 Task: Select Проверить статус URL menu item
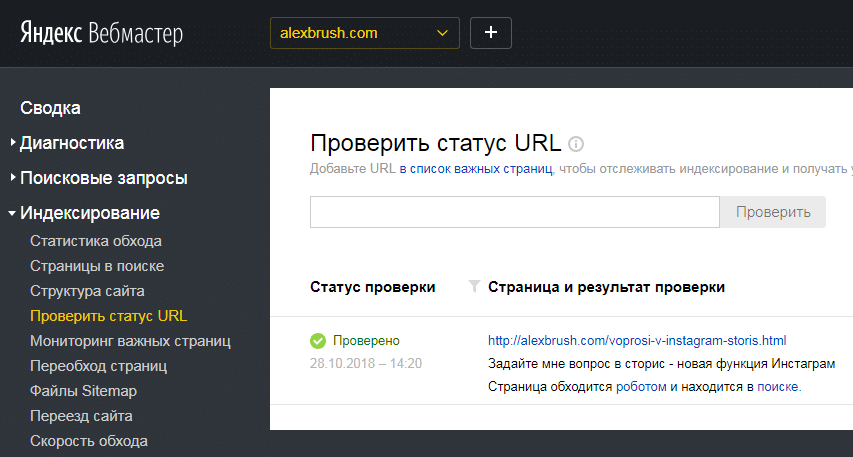point(108,316)
